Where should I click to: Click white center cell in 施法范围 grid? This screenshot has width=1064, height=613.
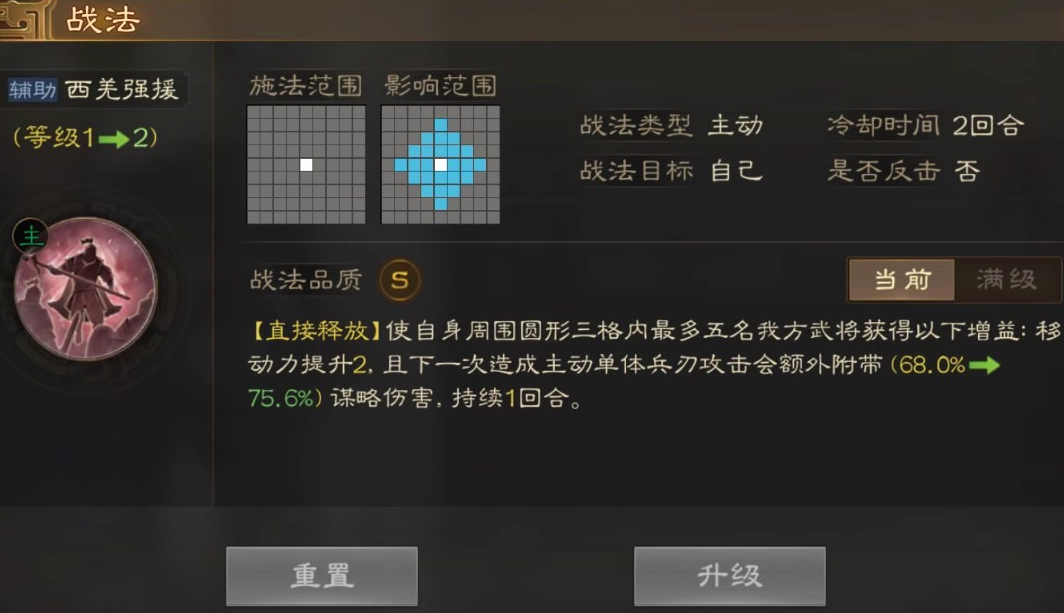(x=306, y=165)
